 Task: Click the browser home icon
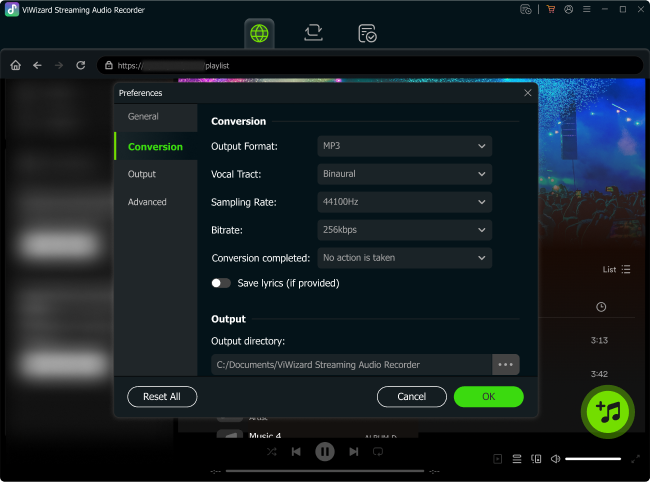coord(15,65)
